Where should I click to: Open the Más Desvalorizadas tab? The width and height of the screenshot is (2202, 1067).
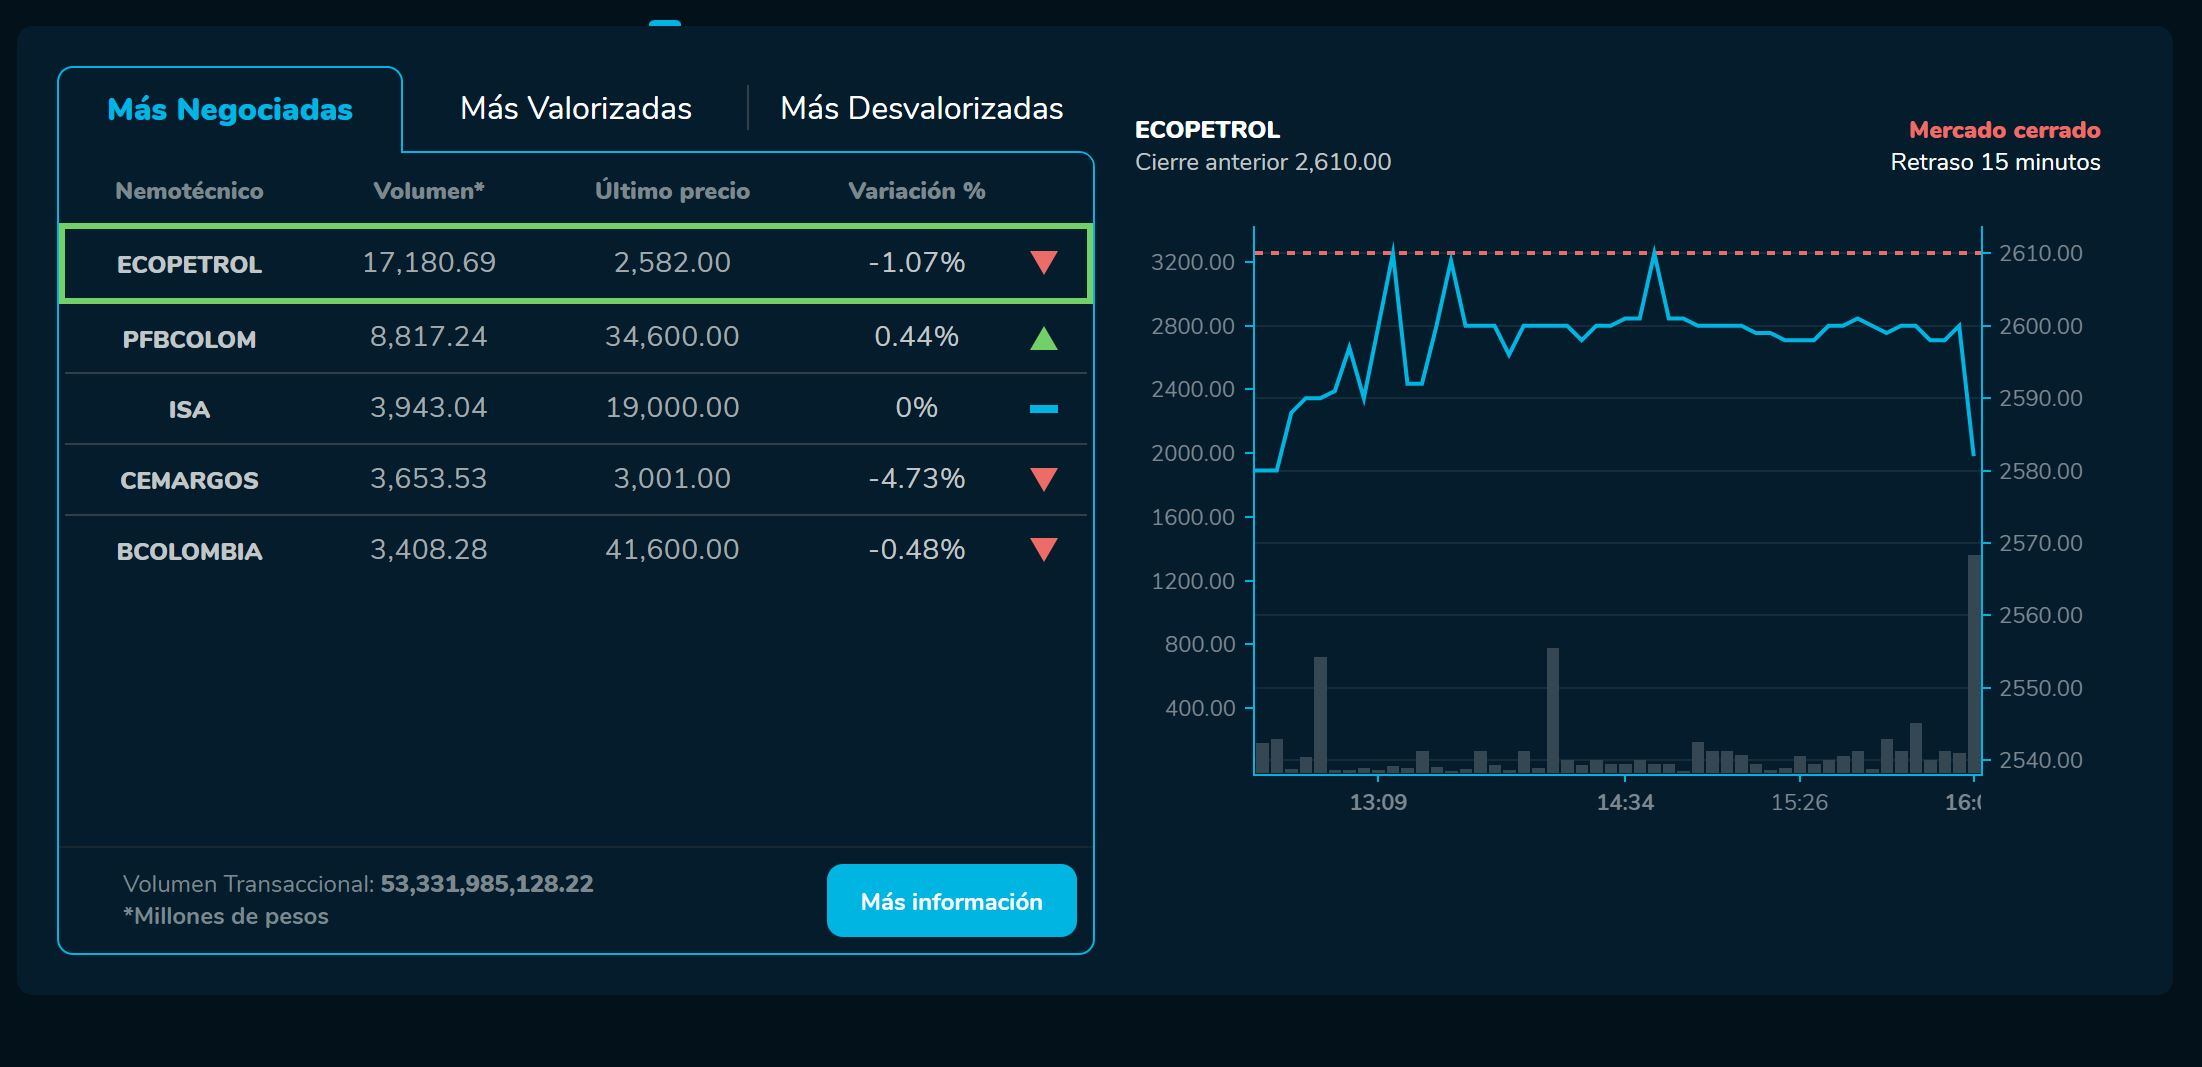point(923,108)
